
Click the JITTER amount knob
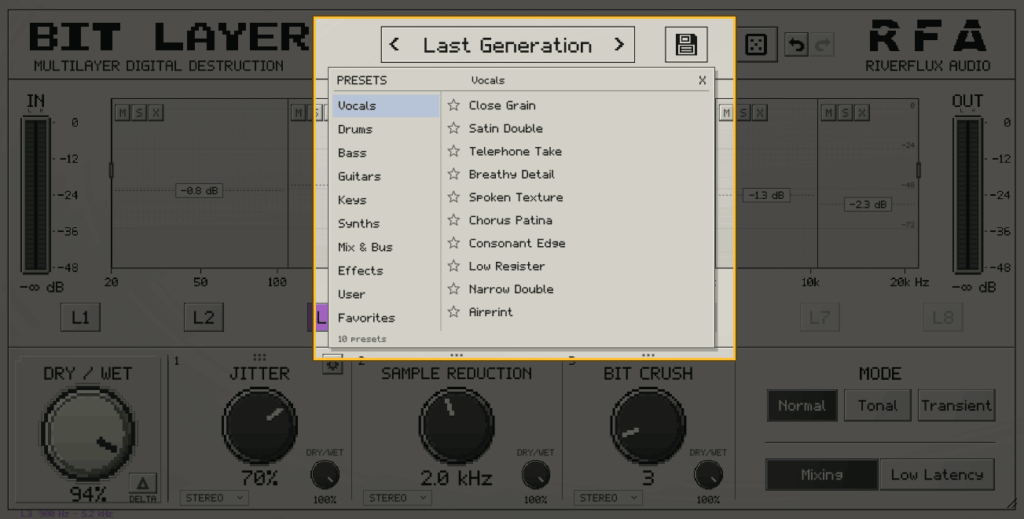point(259,426)
